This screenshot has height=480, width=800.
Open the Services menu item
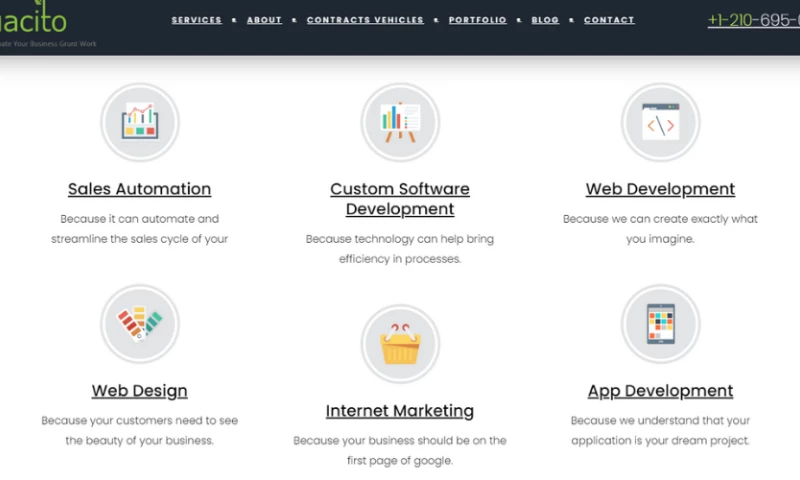(x=196, y=20)
